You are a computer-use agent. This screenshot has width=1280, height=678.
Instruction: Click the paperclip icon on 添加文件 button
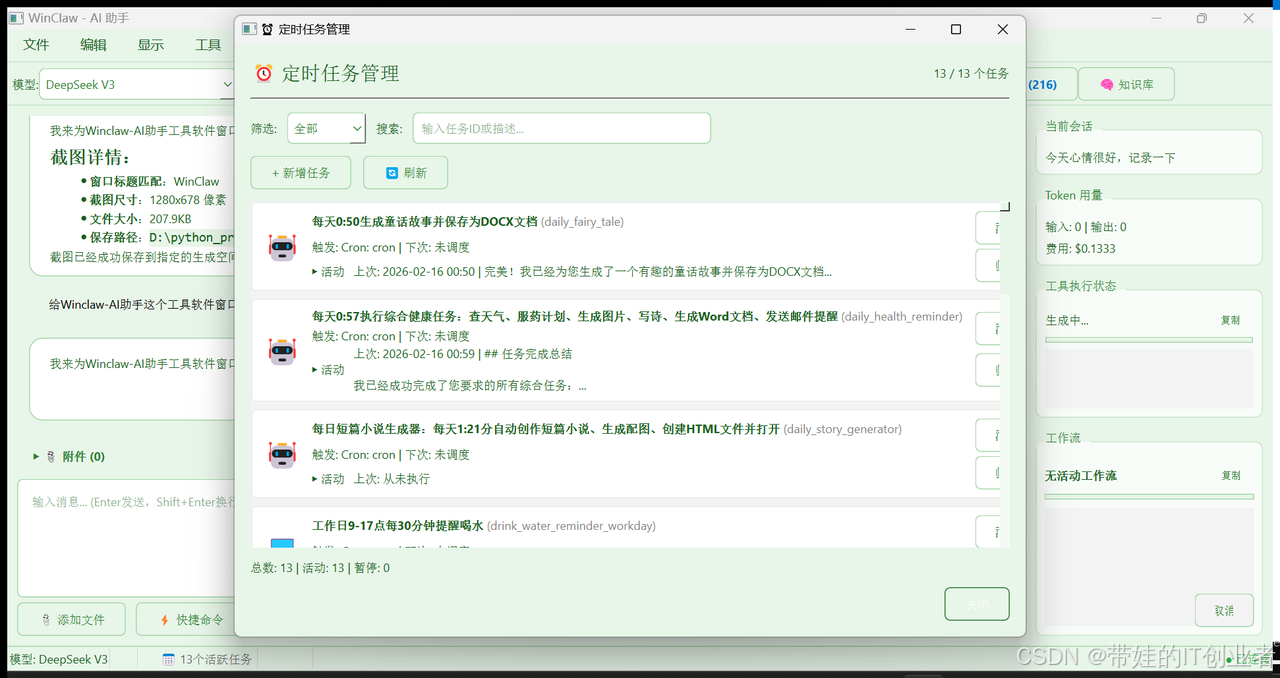(46, 620)
